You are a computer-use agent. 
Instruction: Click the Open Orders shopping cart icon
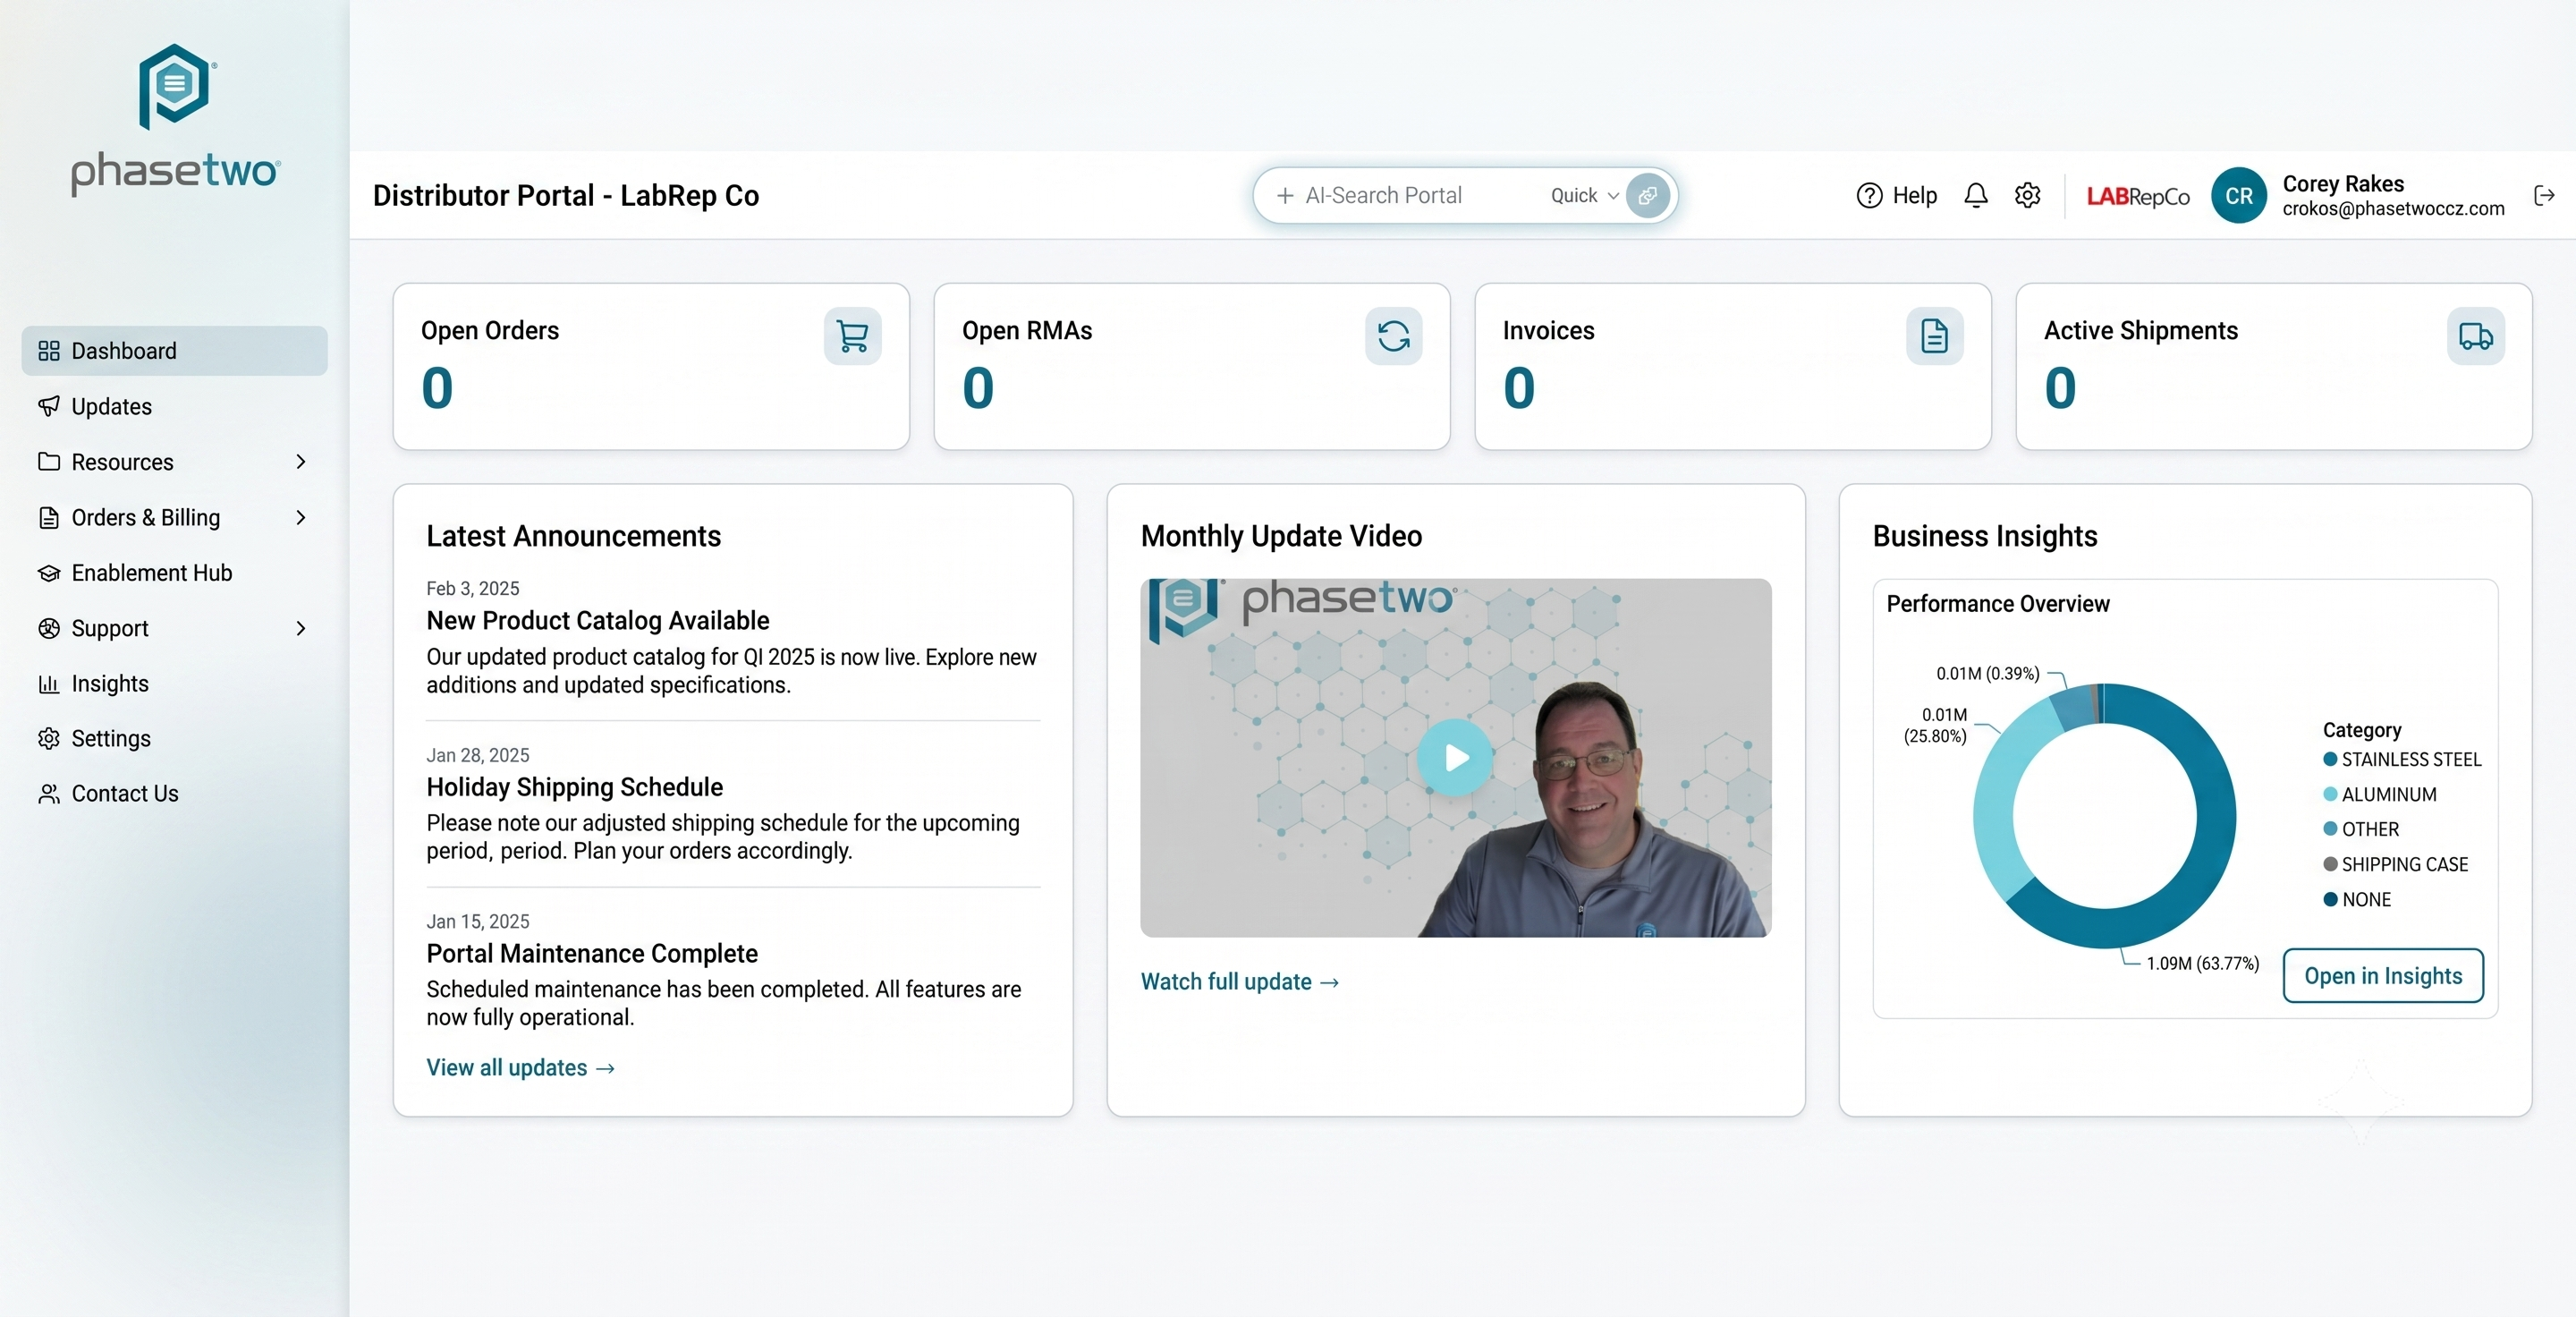point(852,336)
